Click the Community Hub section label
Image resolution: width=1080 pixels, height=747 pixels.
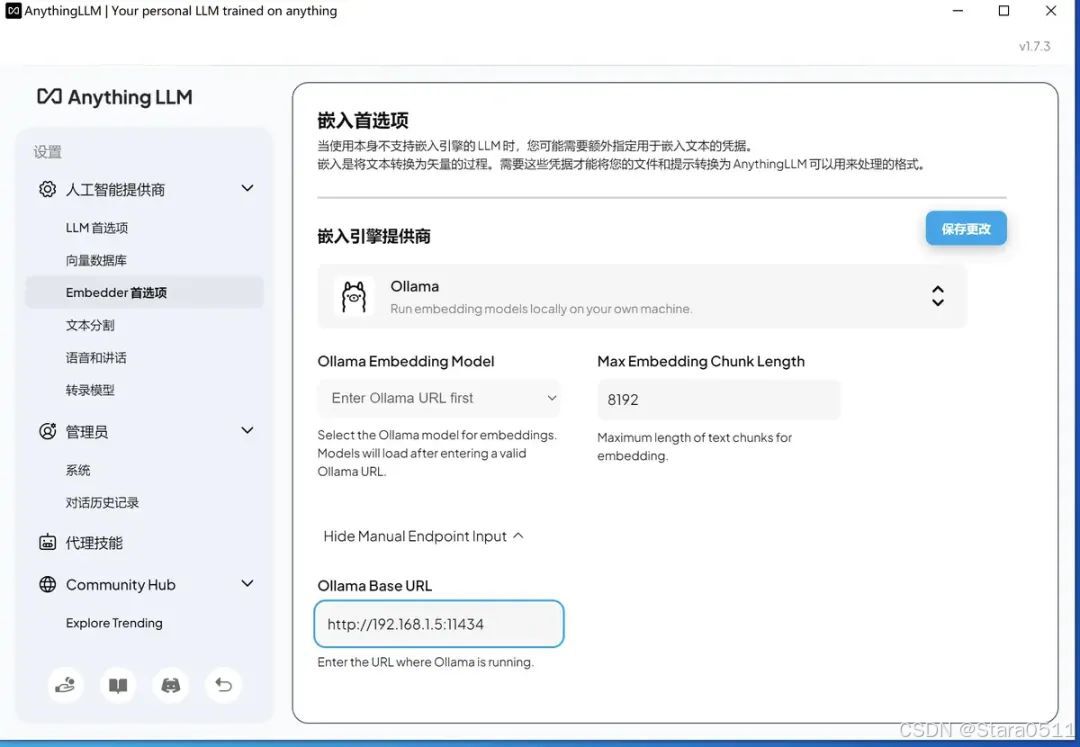(121, 585)
